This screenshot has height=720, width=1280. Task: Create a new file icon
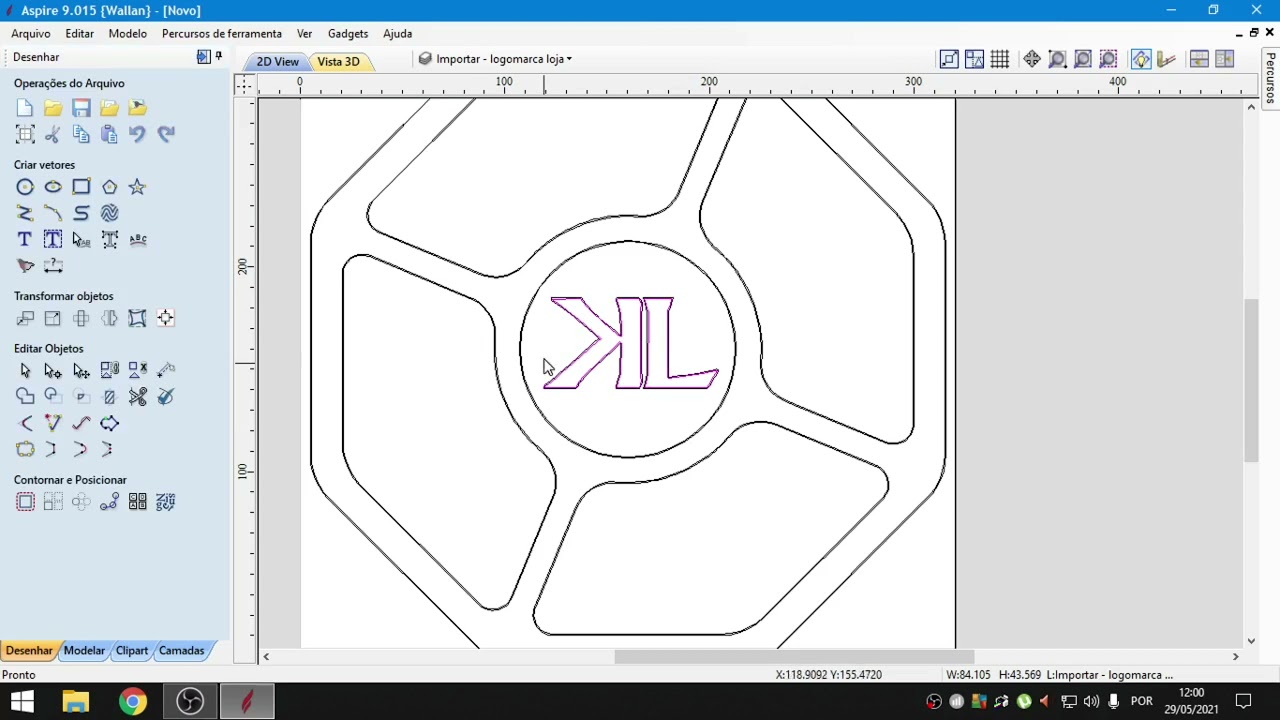(x=25, y=108)
